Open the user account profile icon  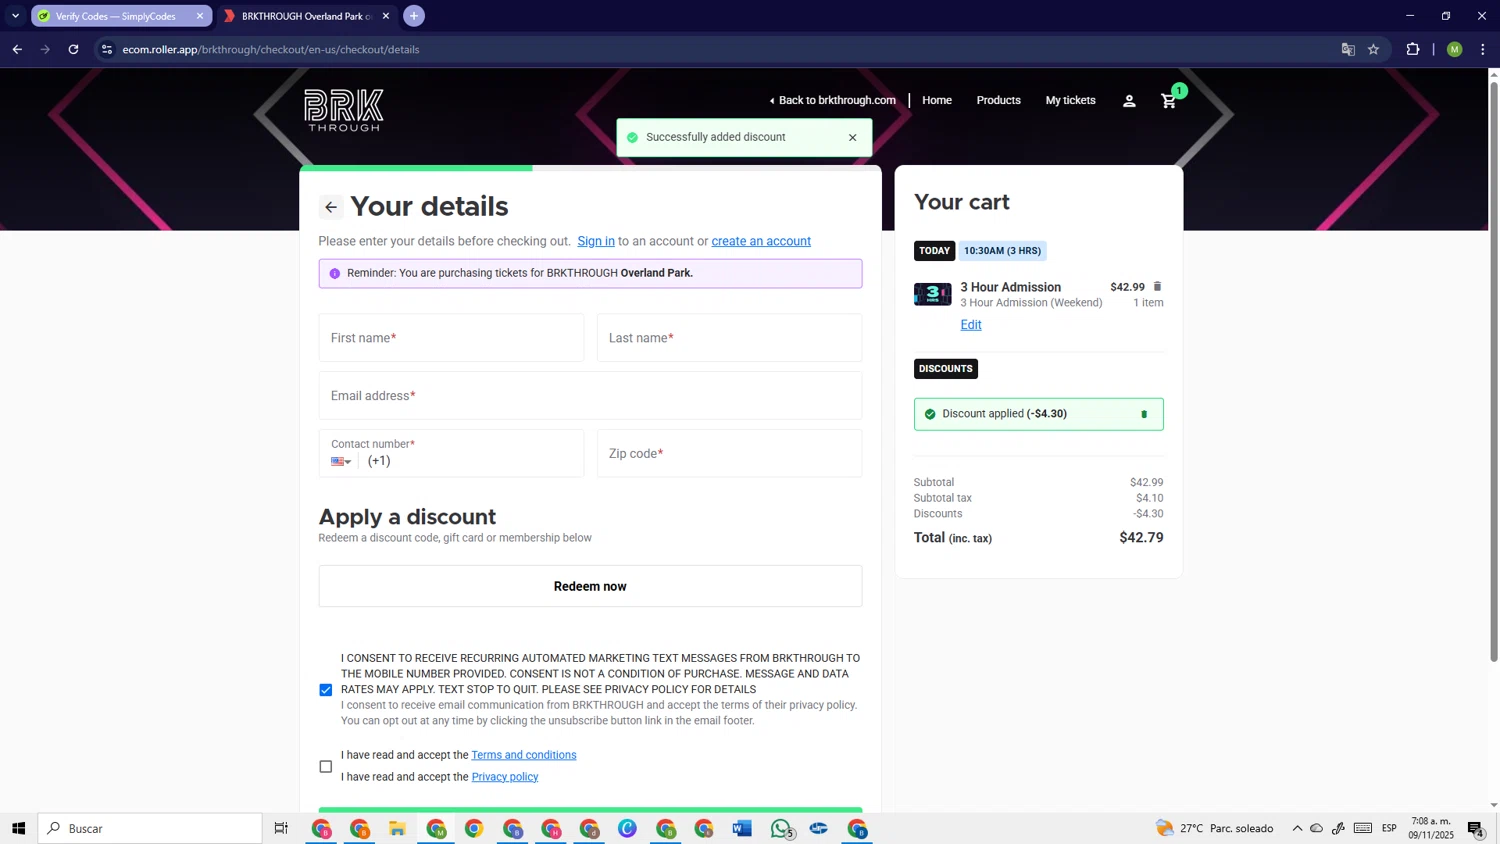pyautogui.click(x=1129, y=101)
